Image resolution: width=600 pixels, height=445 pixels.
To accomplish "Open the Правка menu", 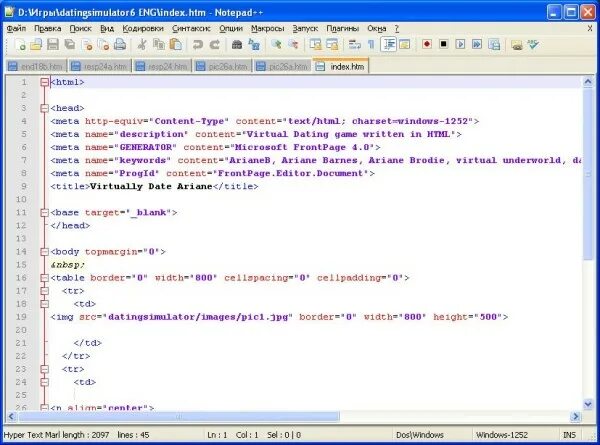I will [x=48, y=28].
